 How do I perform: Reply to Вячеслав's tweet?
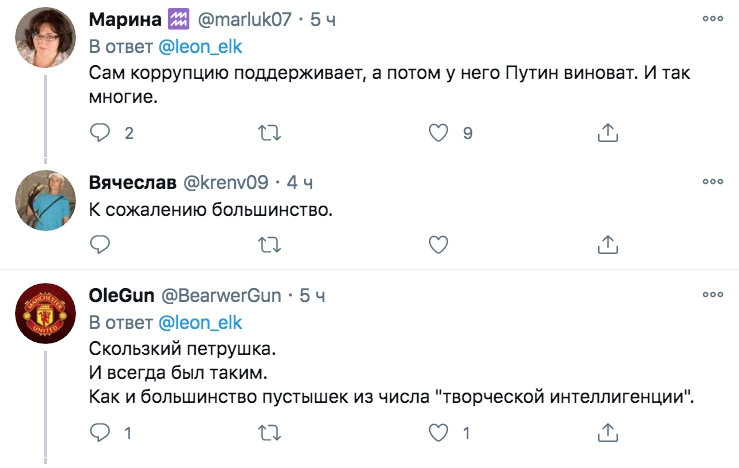pos(100,244)
